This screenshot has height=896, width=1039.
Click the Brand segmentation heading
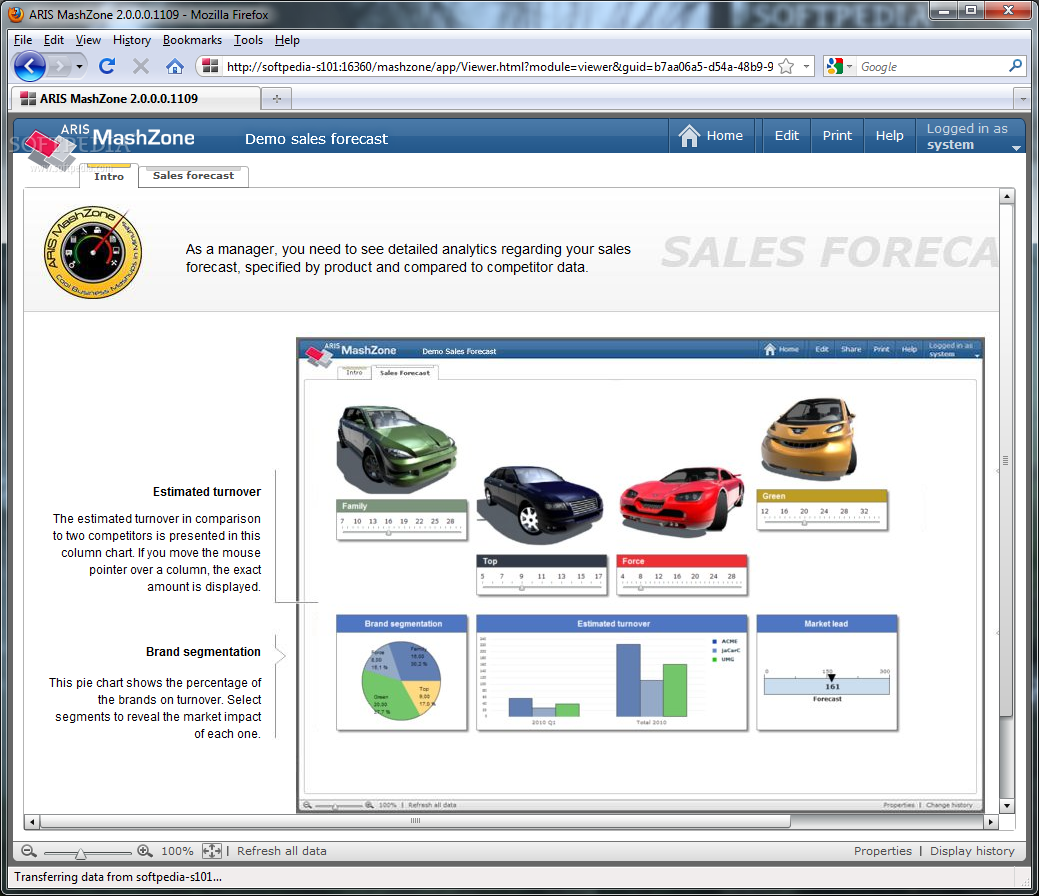pyautogui.click(x=203, y=652)
